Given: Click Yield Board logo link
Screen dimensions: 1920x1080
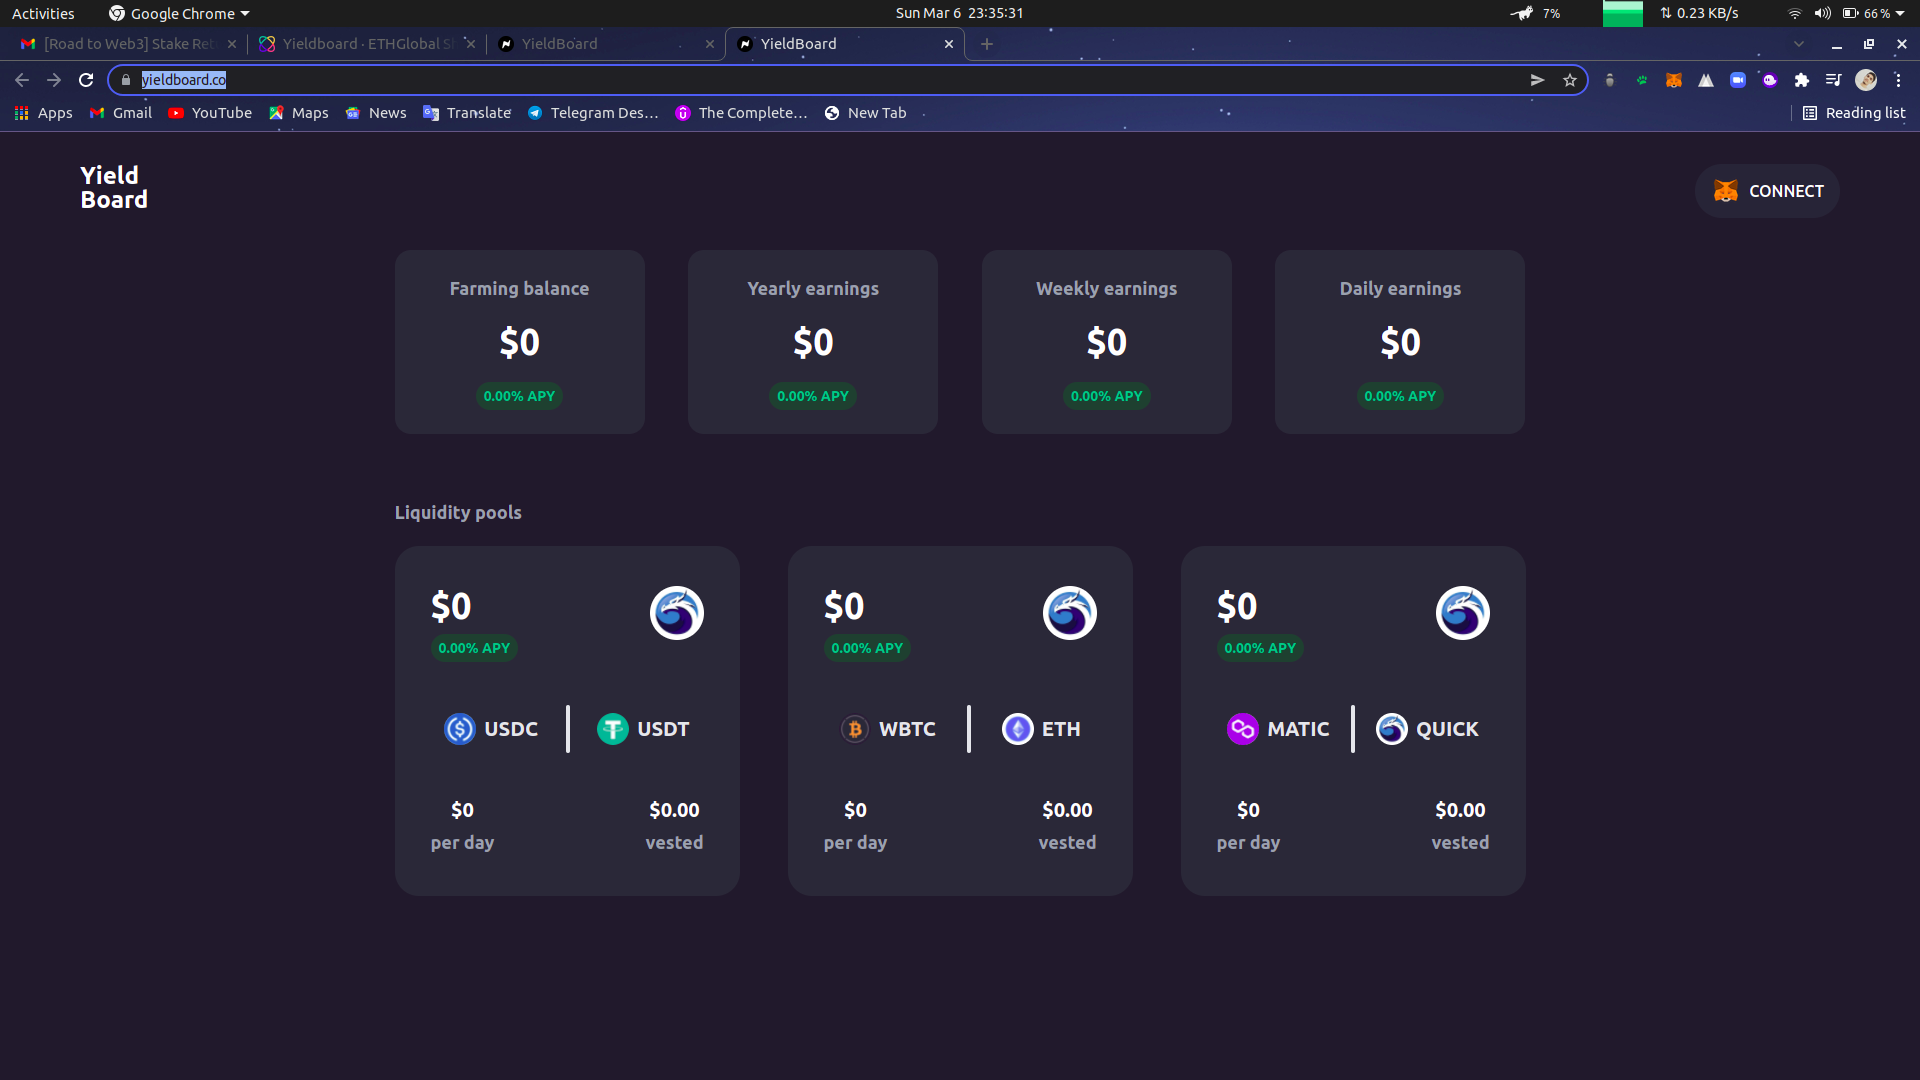Looking at the screenshot, I should 114,187.
